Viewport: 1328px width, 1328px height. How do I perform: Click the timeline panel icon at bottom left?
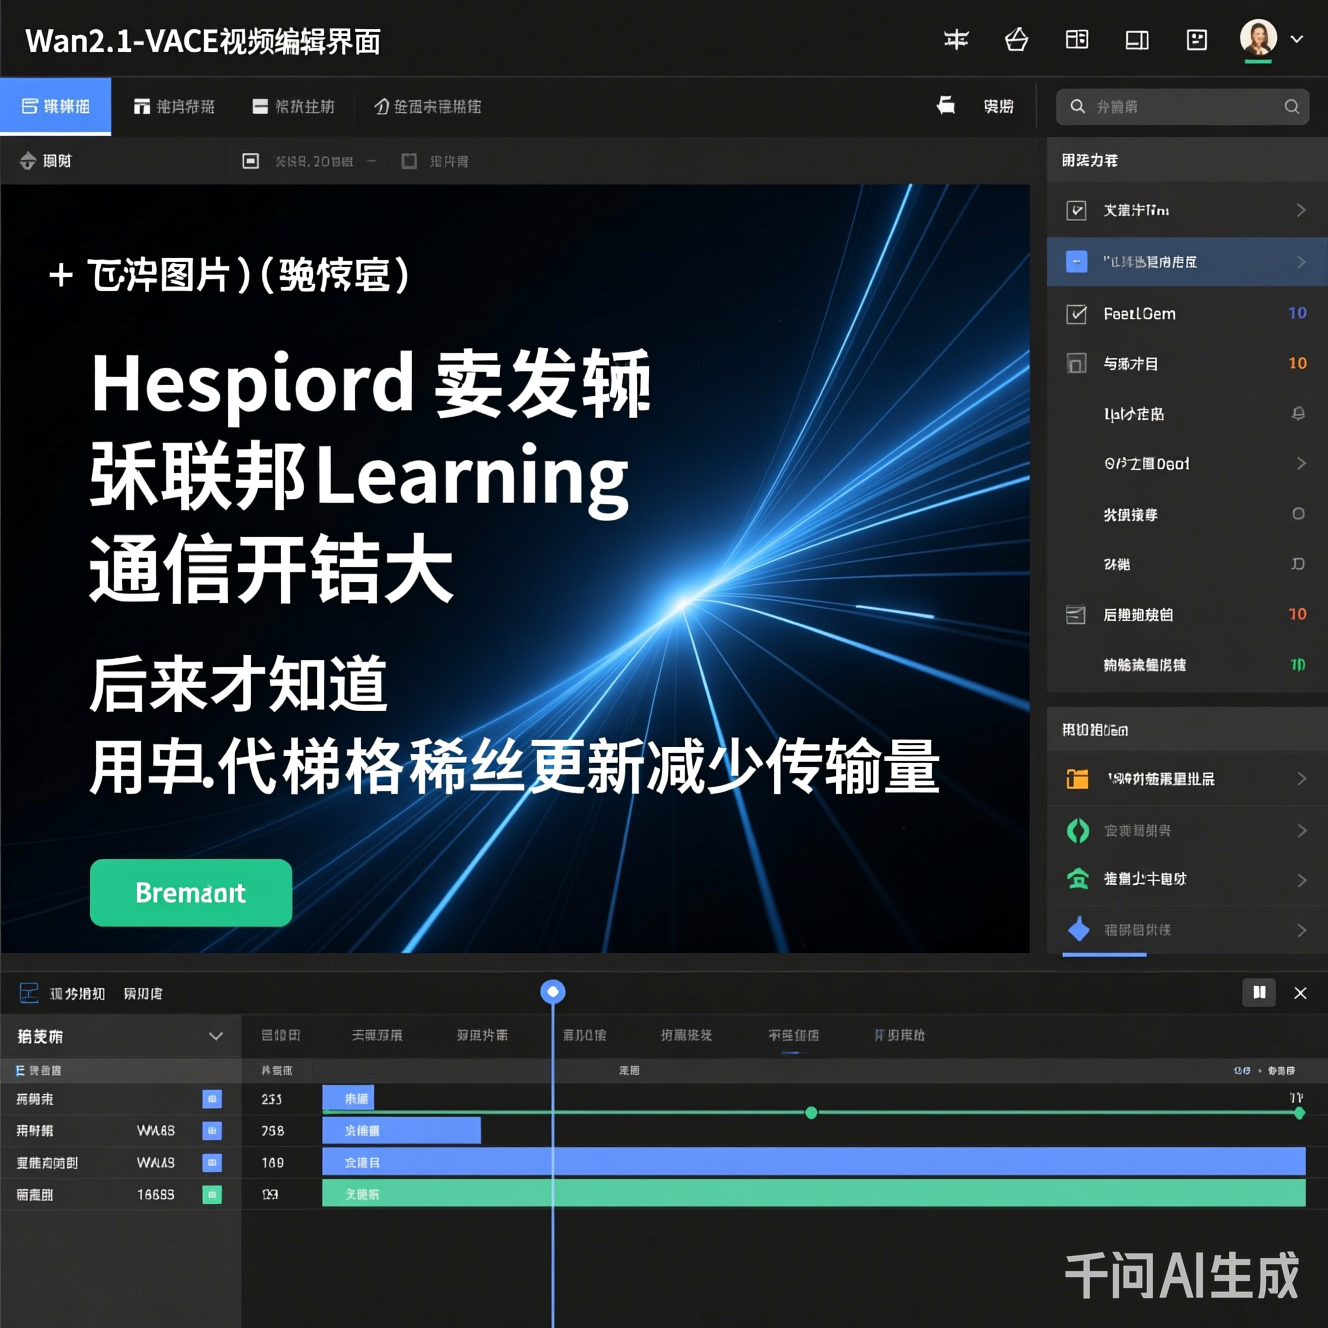coord(29,993)
